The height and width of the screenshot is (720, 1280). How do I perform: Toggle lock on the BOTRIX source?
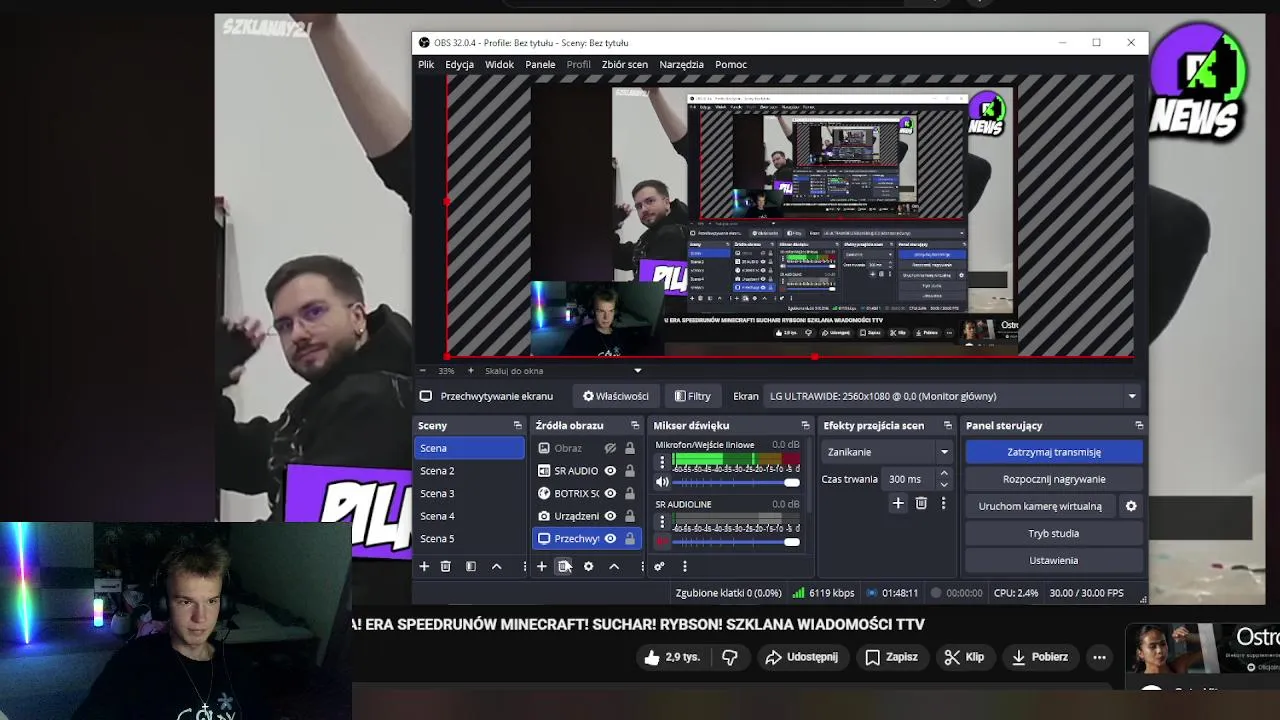point(629,493)
